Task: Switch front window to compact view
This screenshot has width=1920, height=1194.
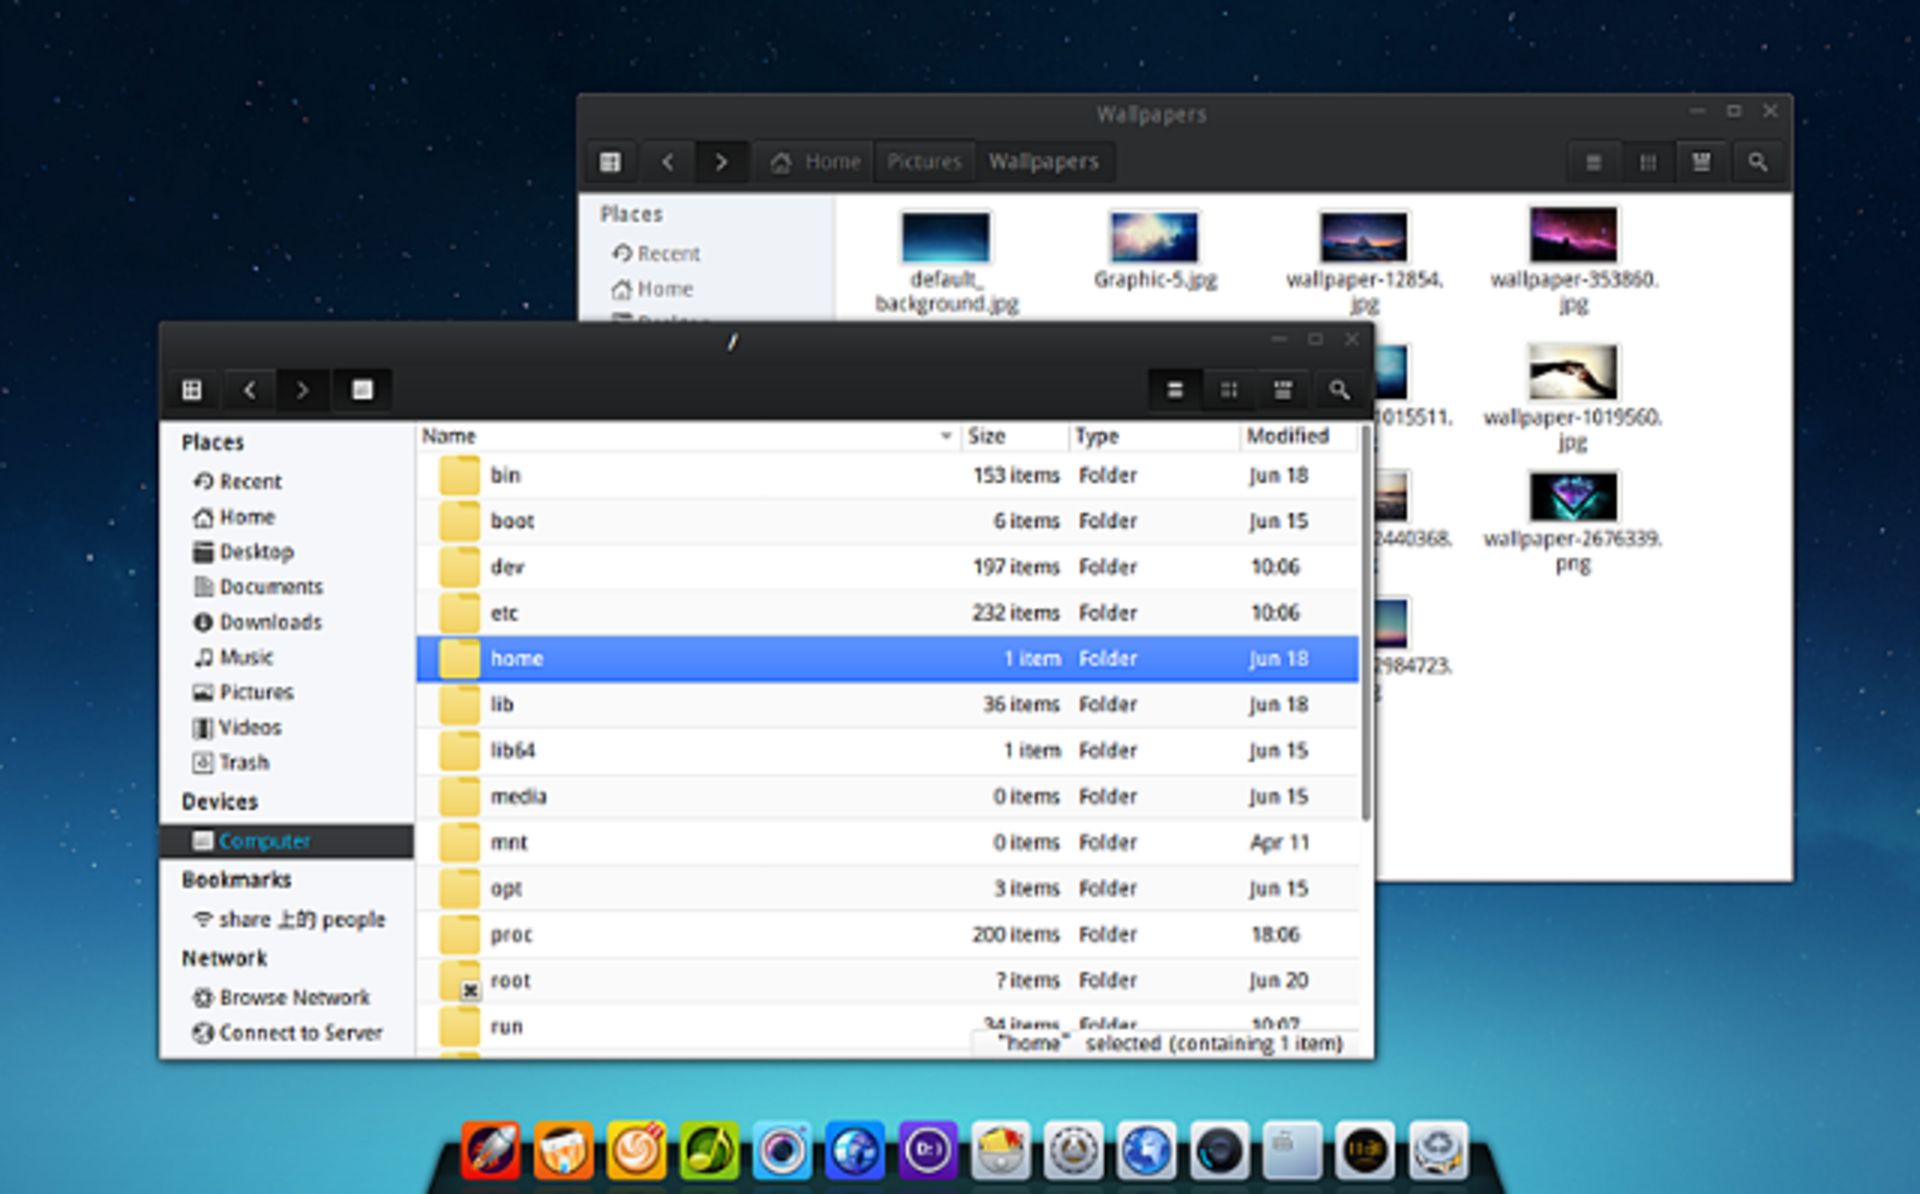Action: point(1283,390)
